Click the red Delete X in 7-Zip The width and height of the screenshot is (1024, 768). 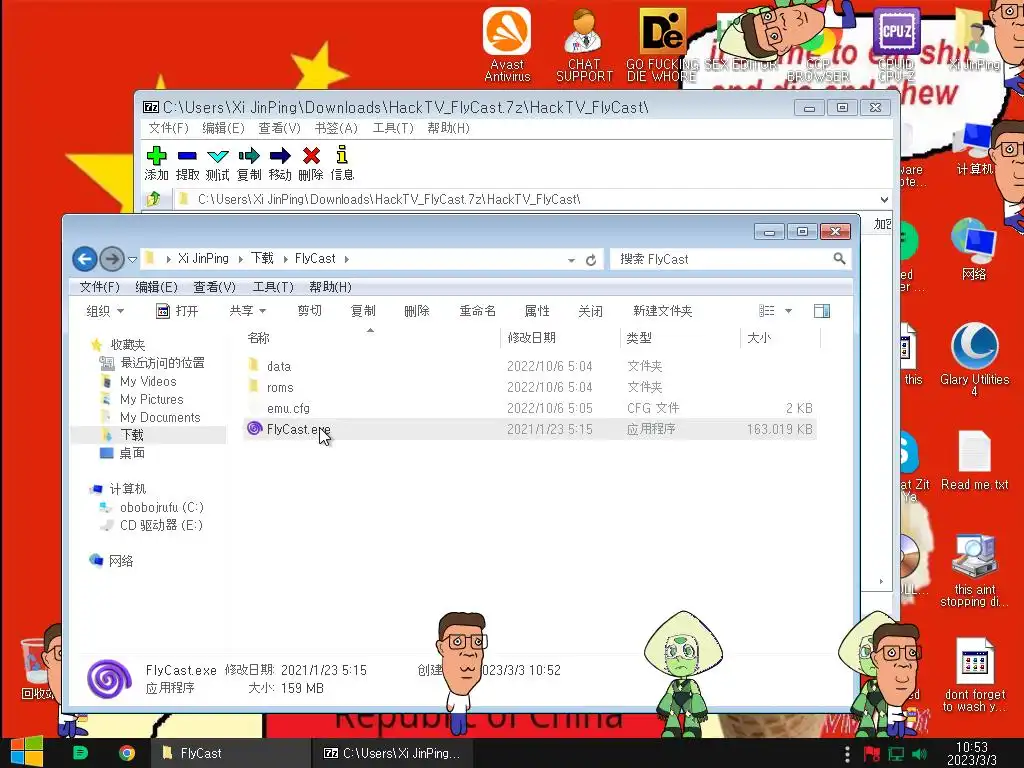(311, 162)
